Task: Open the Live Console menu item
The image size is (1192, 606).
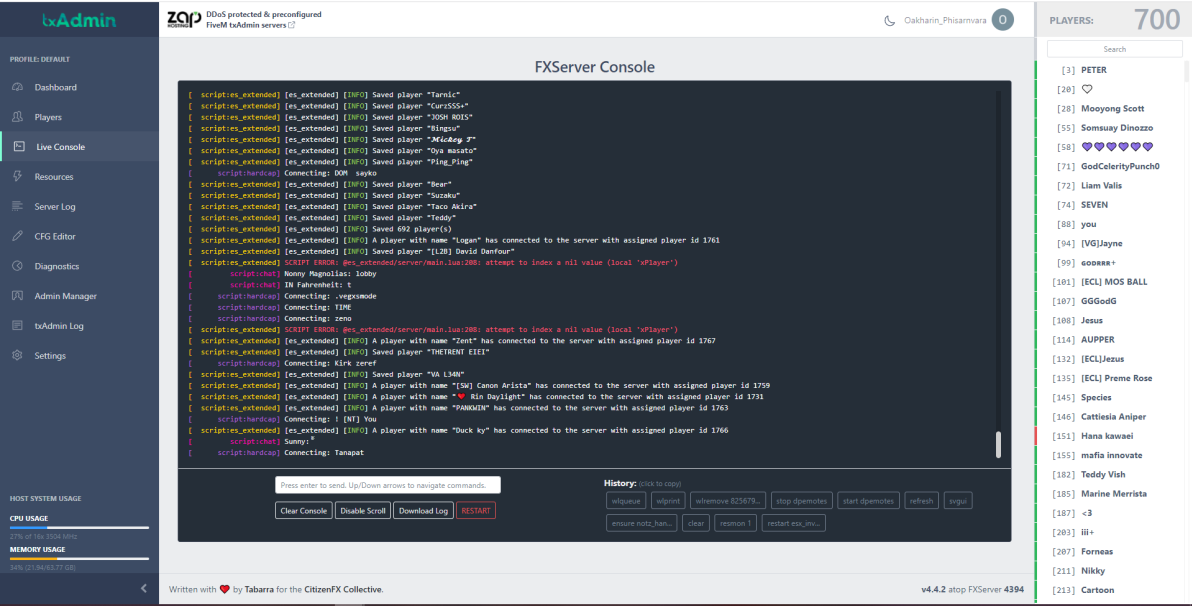Action: click(80, 147)
